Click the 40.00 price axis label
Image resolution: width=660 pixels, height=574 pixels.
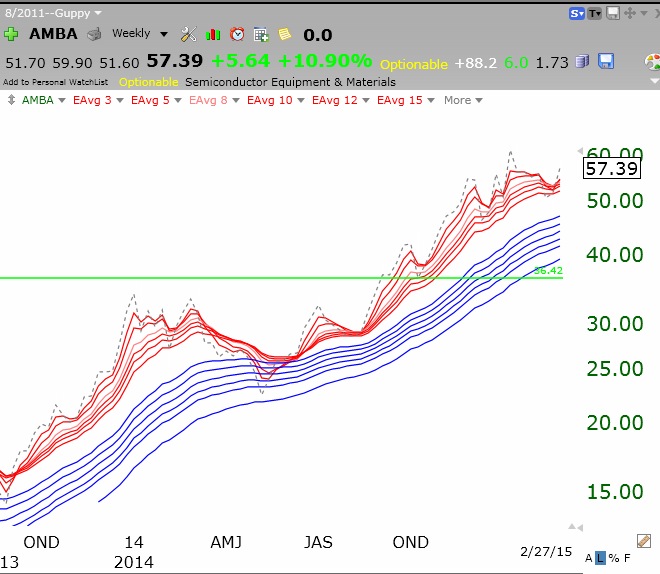[615, 255]
